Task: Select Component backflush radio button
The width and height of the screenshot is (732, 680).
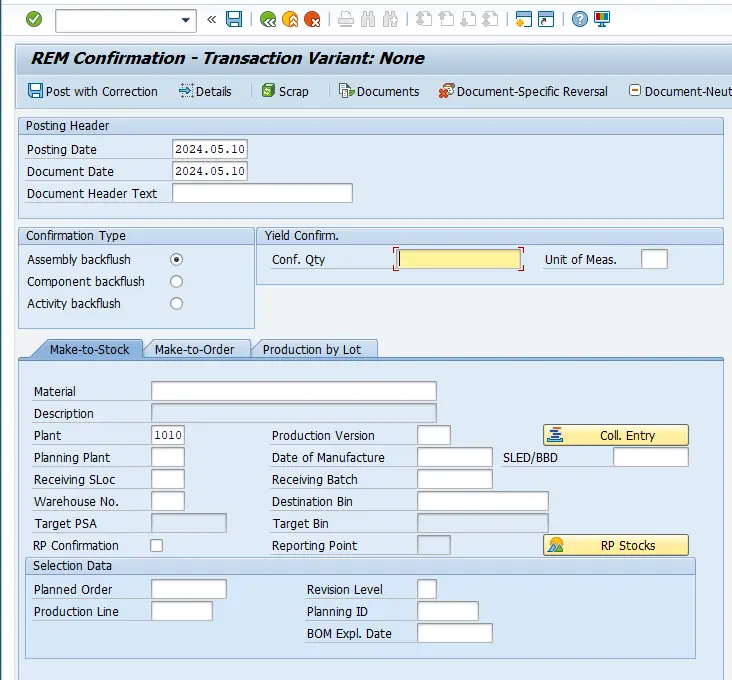Action: (x=177, y=281)
